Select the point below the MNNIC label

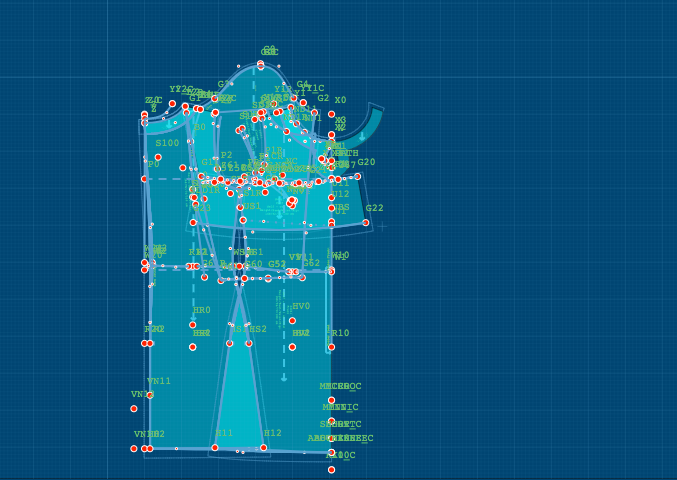click(332, 421)
